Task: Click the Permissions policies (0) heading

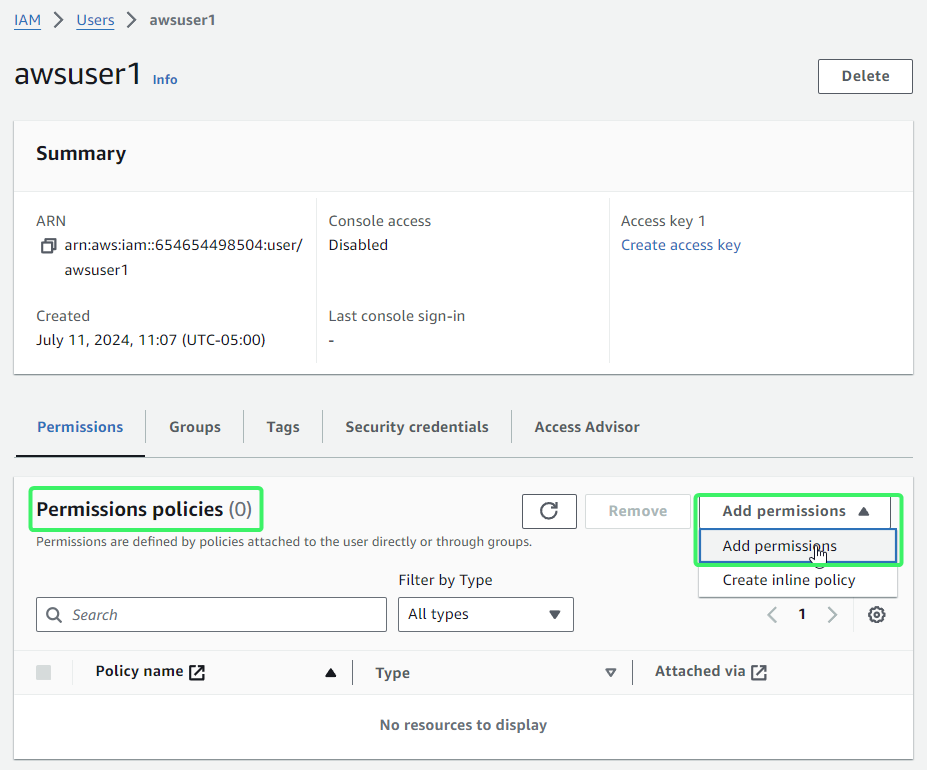Action: (144, 509)
